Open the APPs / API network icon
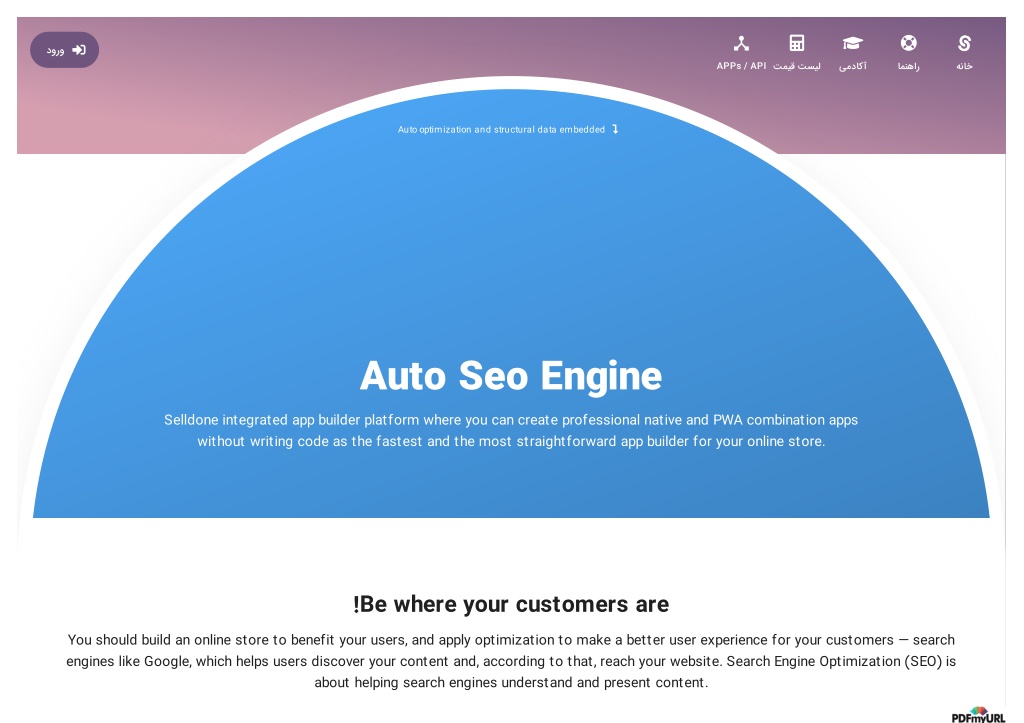Image resolution: width=1024 pixels, height=723 pixels. click(741, 44)
